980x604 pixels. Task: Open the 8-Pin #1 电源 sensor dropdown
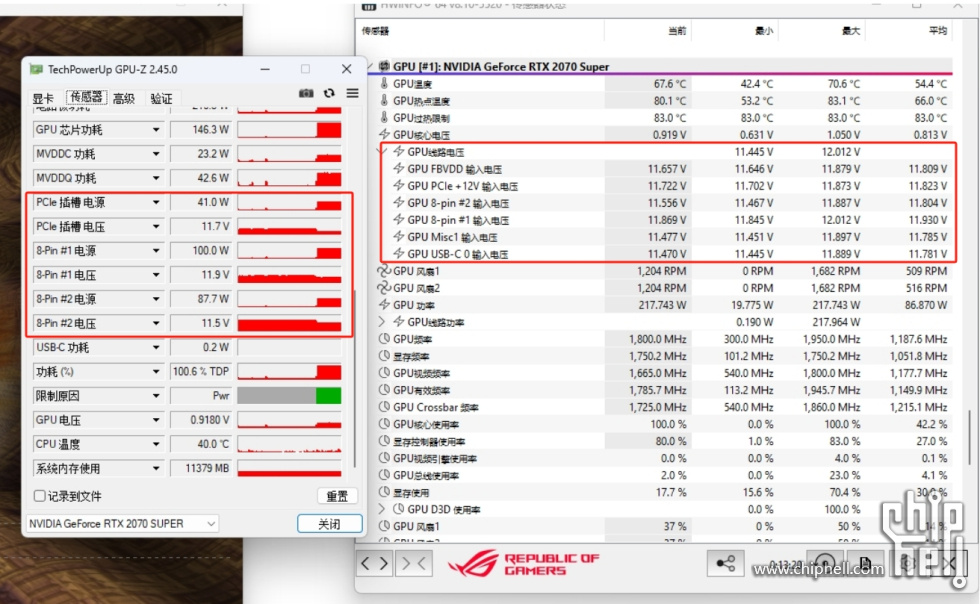point(156,251)
